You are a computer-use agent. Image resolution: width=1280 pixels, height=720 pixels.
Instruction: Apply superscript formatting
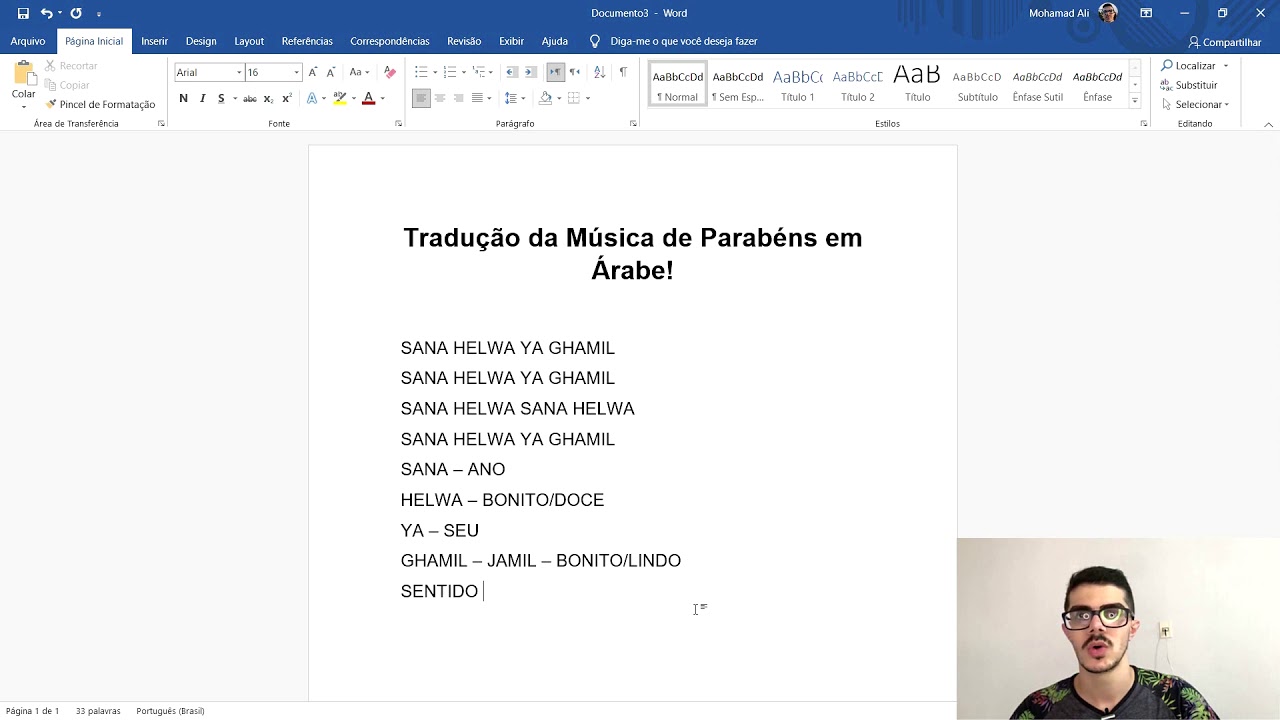click(x=287, y=98)
